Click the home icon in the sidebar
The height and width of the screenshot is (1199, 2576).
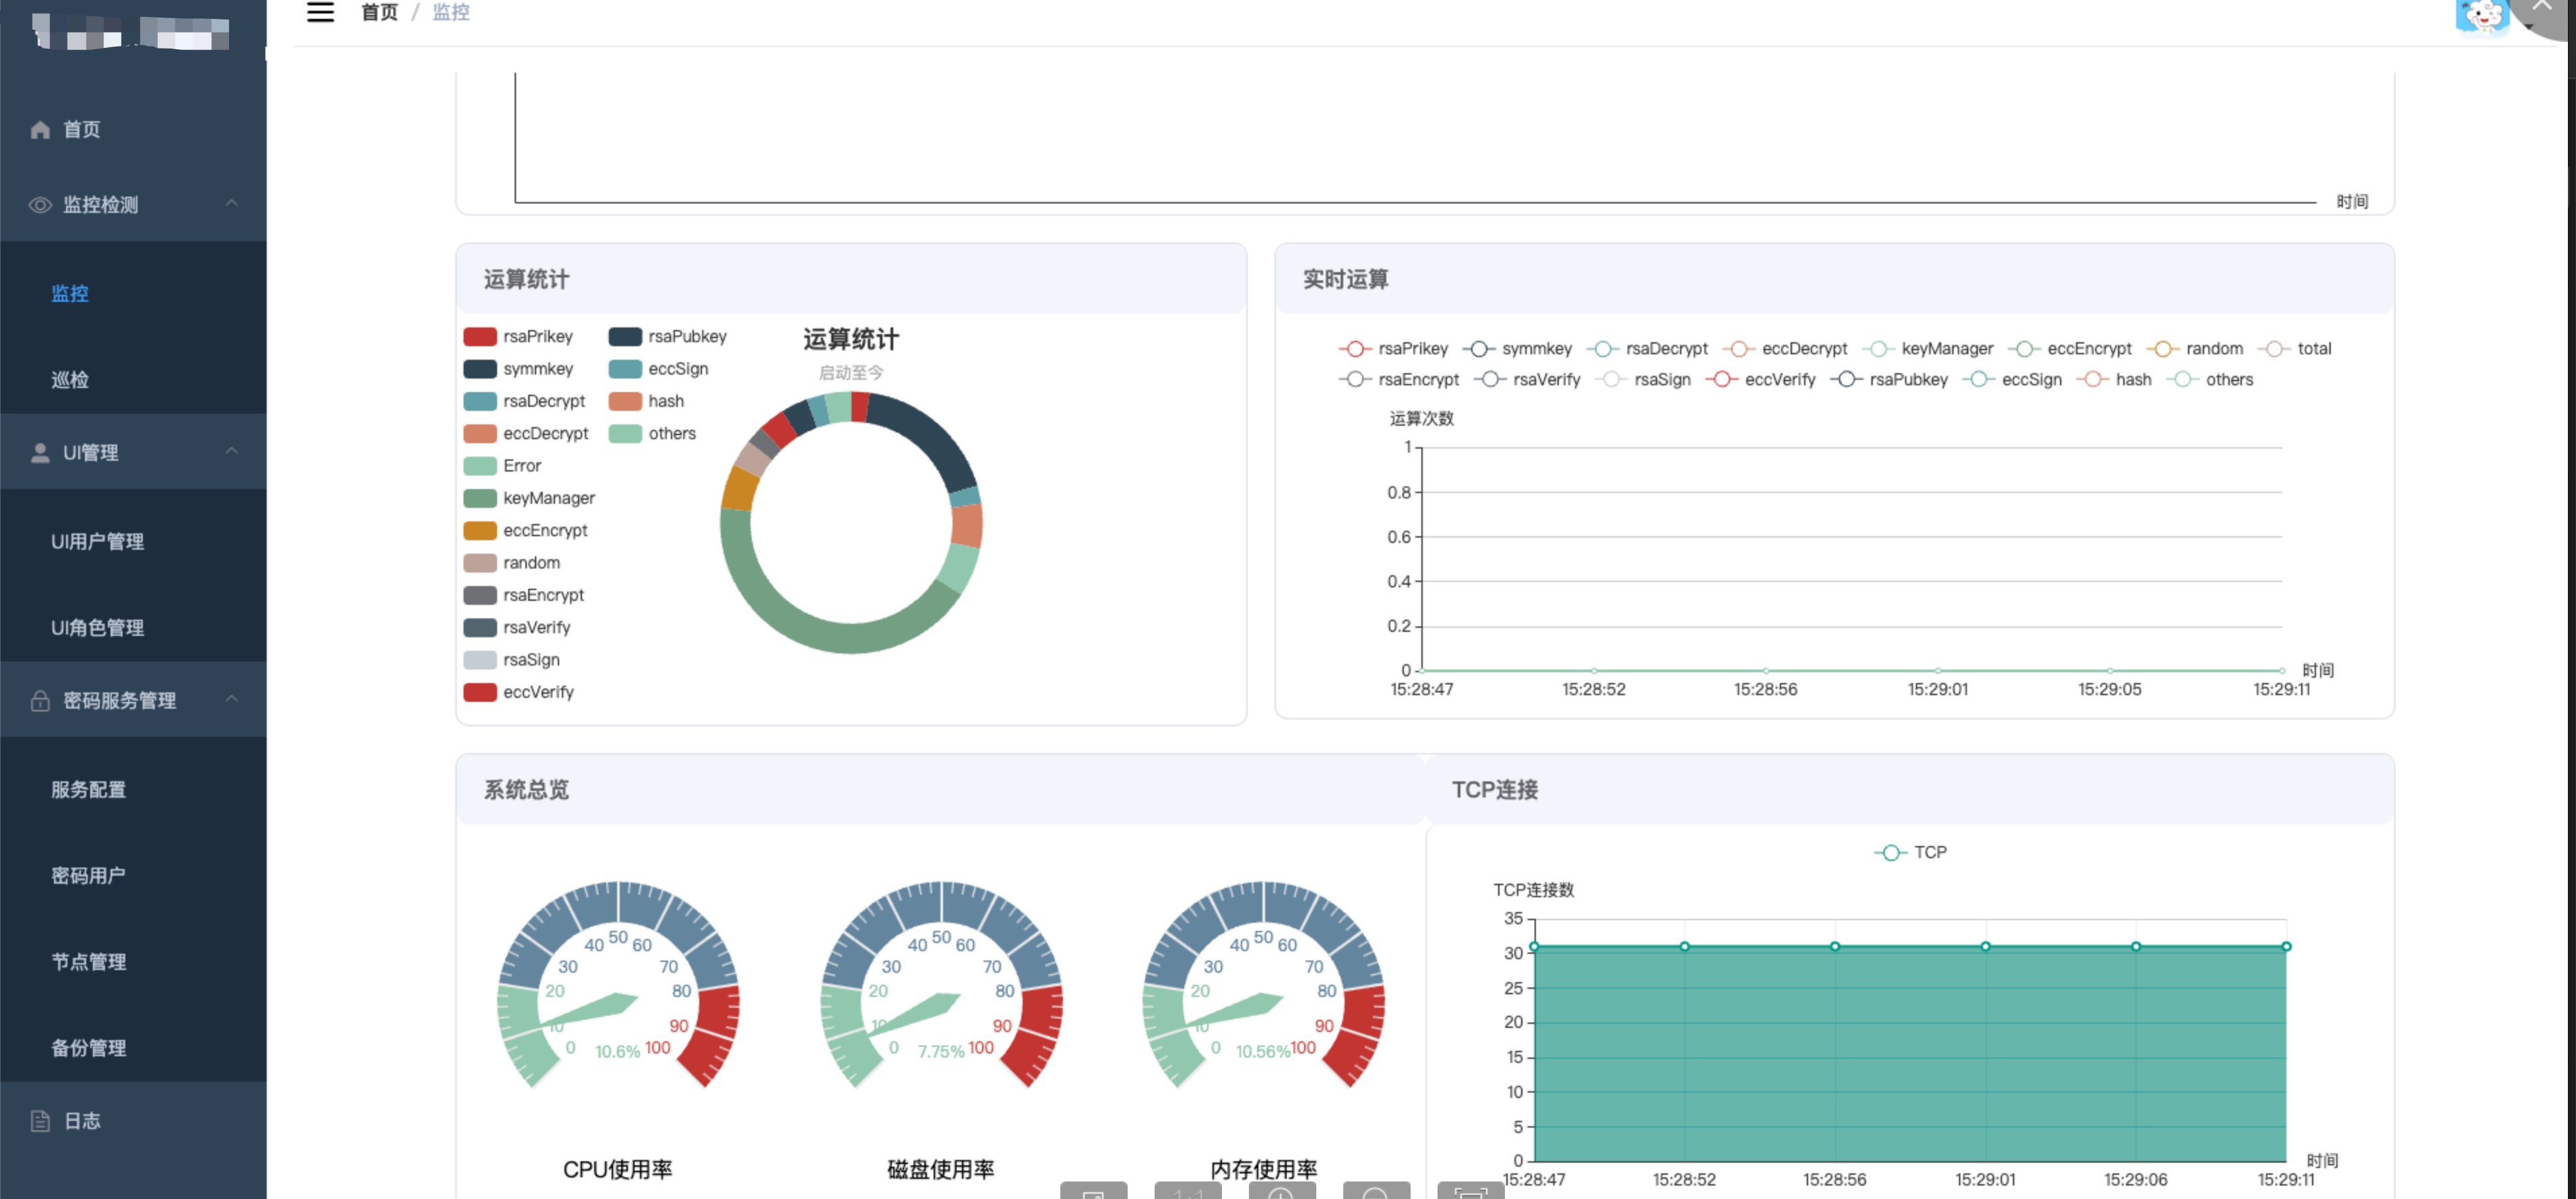point(40,130)
